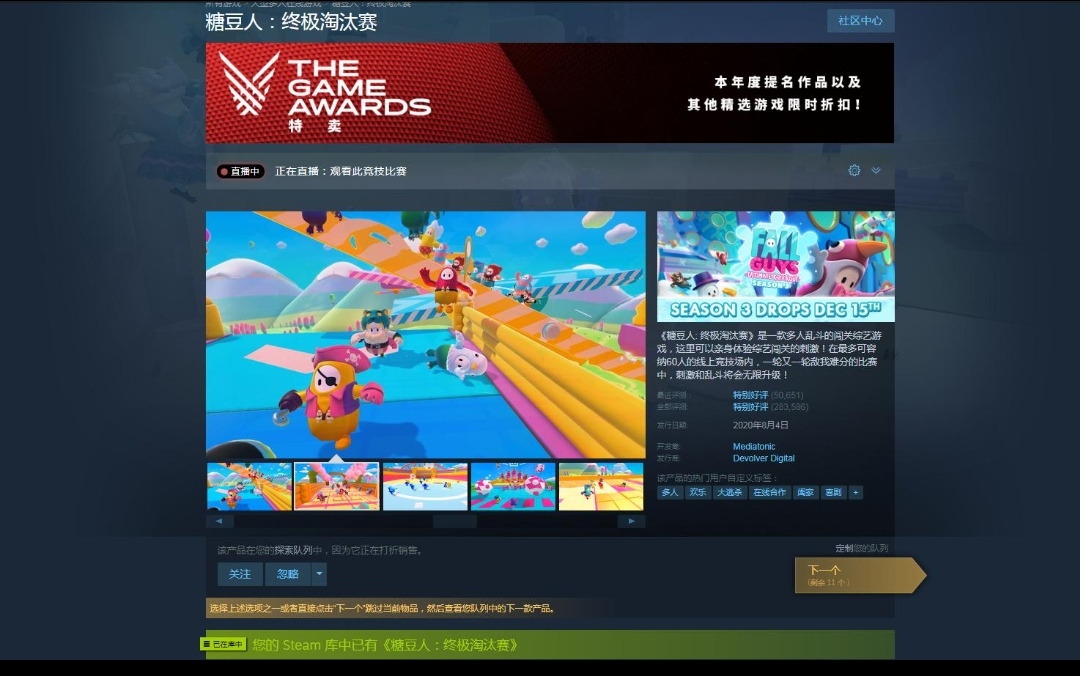Collapse the live broadcast panel chevron
Viewport: 1080px width, 676px height.
pos(876,170)
